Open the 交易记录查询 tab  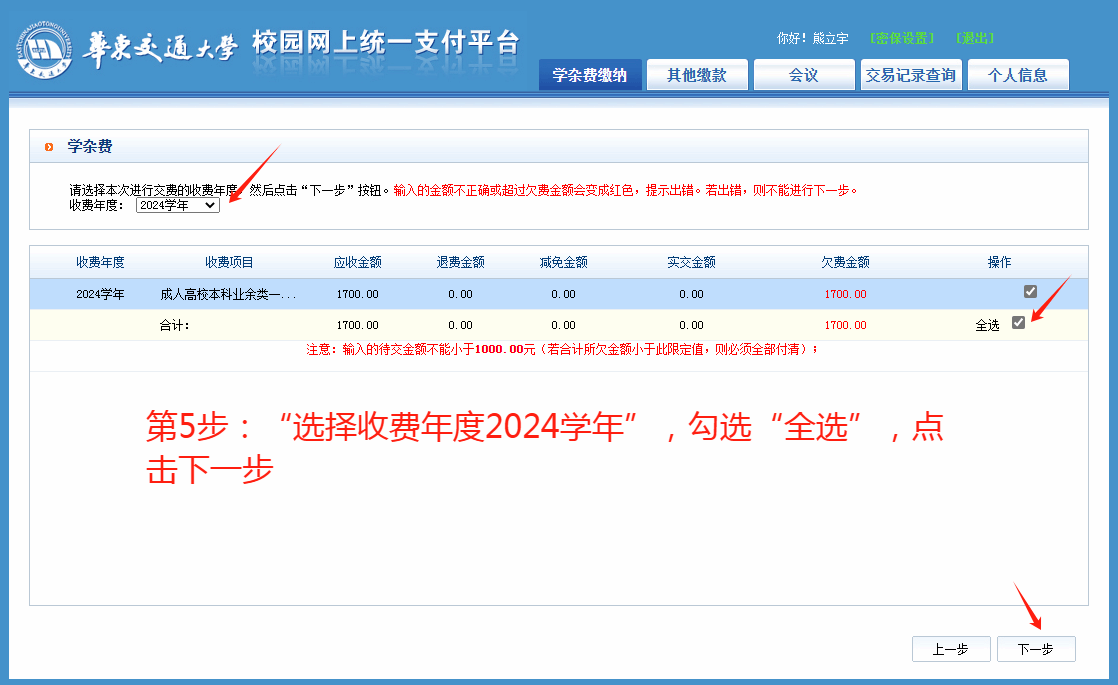click(x=911, y=75)
